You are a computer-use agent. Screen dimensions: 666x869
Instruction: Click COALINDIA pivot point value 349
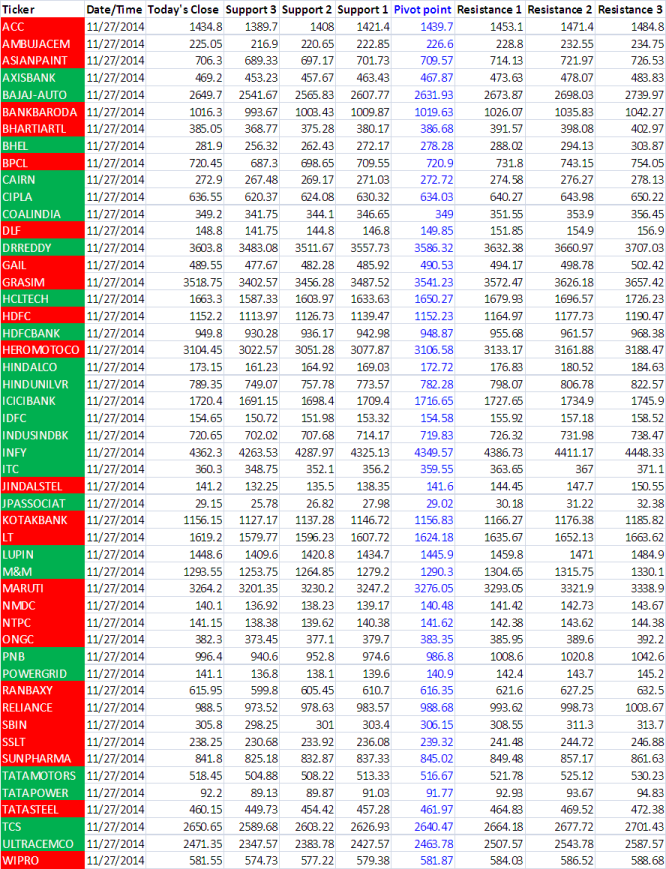pos(444,214)
